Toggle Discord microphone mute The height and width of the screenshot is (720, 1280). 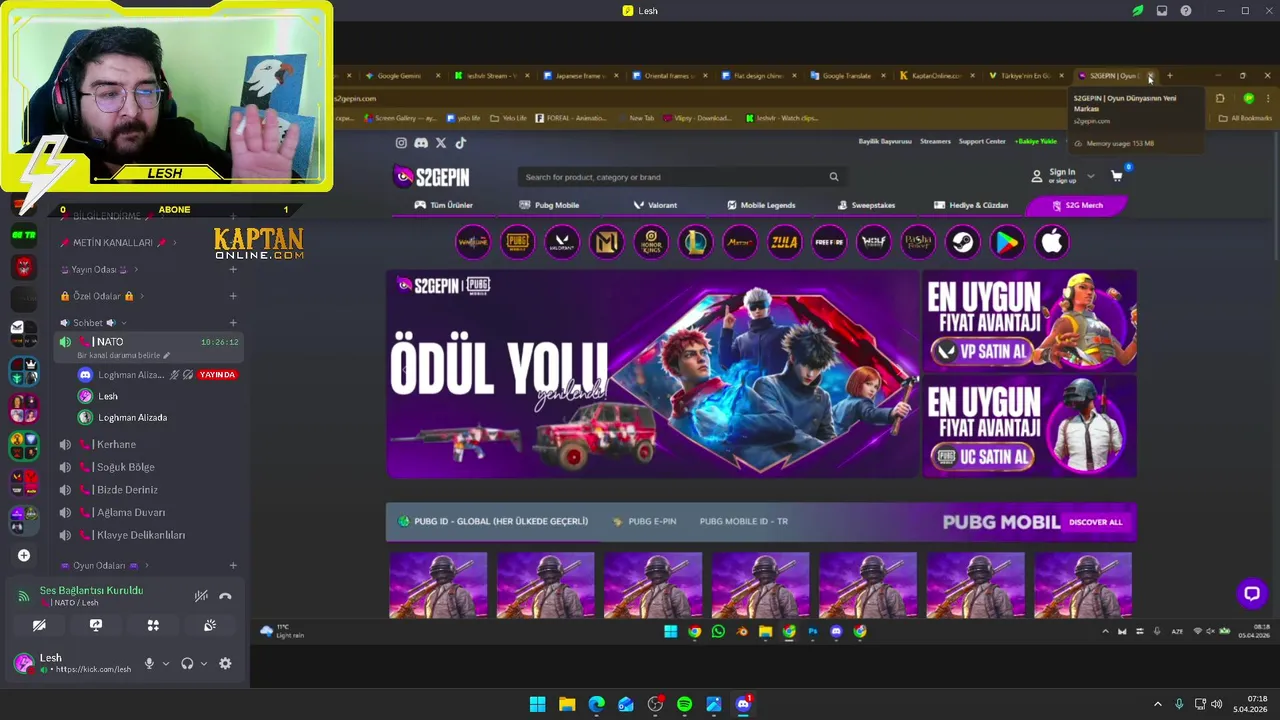(149, 663)
